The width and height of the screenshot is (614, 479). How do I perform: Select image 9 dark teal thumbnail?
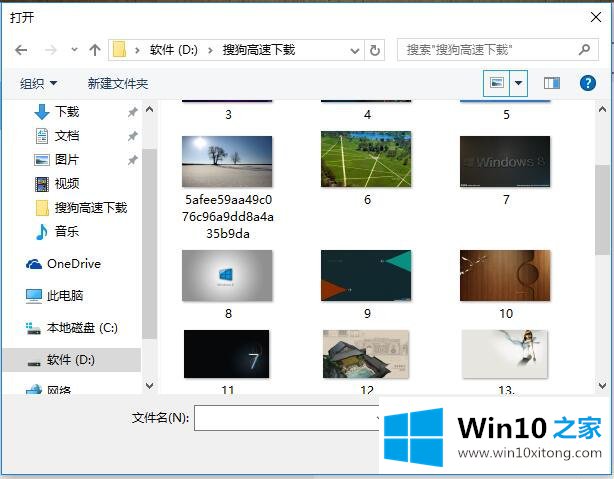[366, 276]
